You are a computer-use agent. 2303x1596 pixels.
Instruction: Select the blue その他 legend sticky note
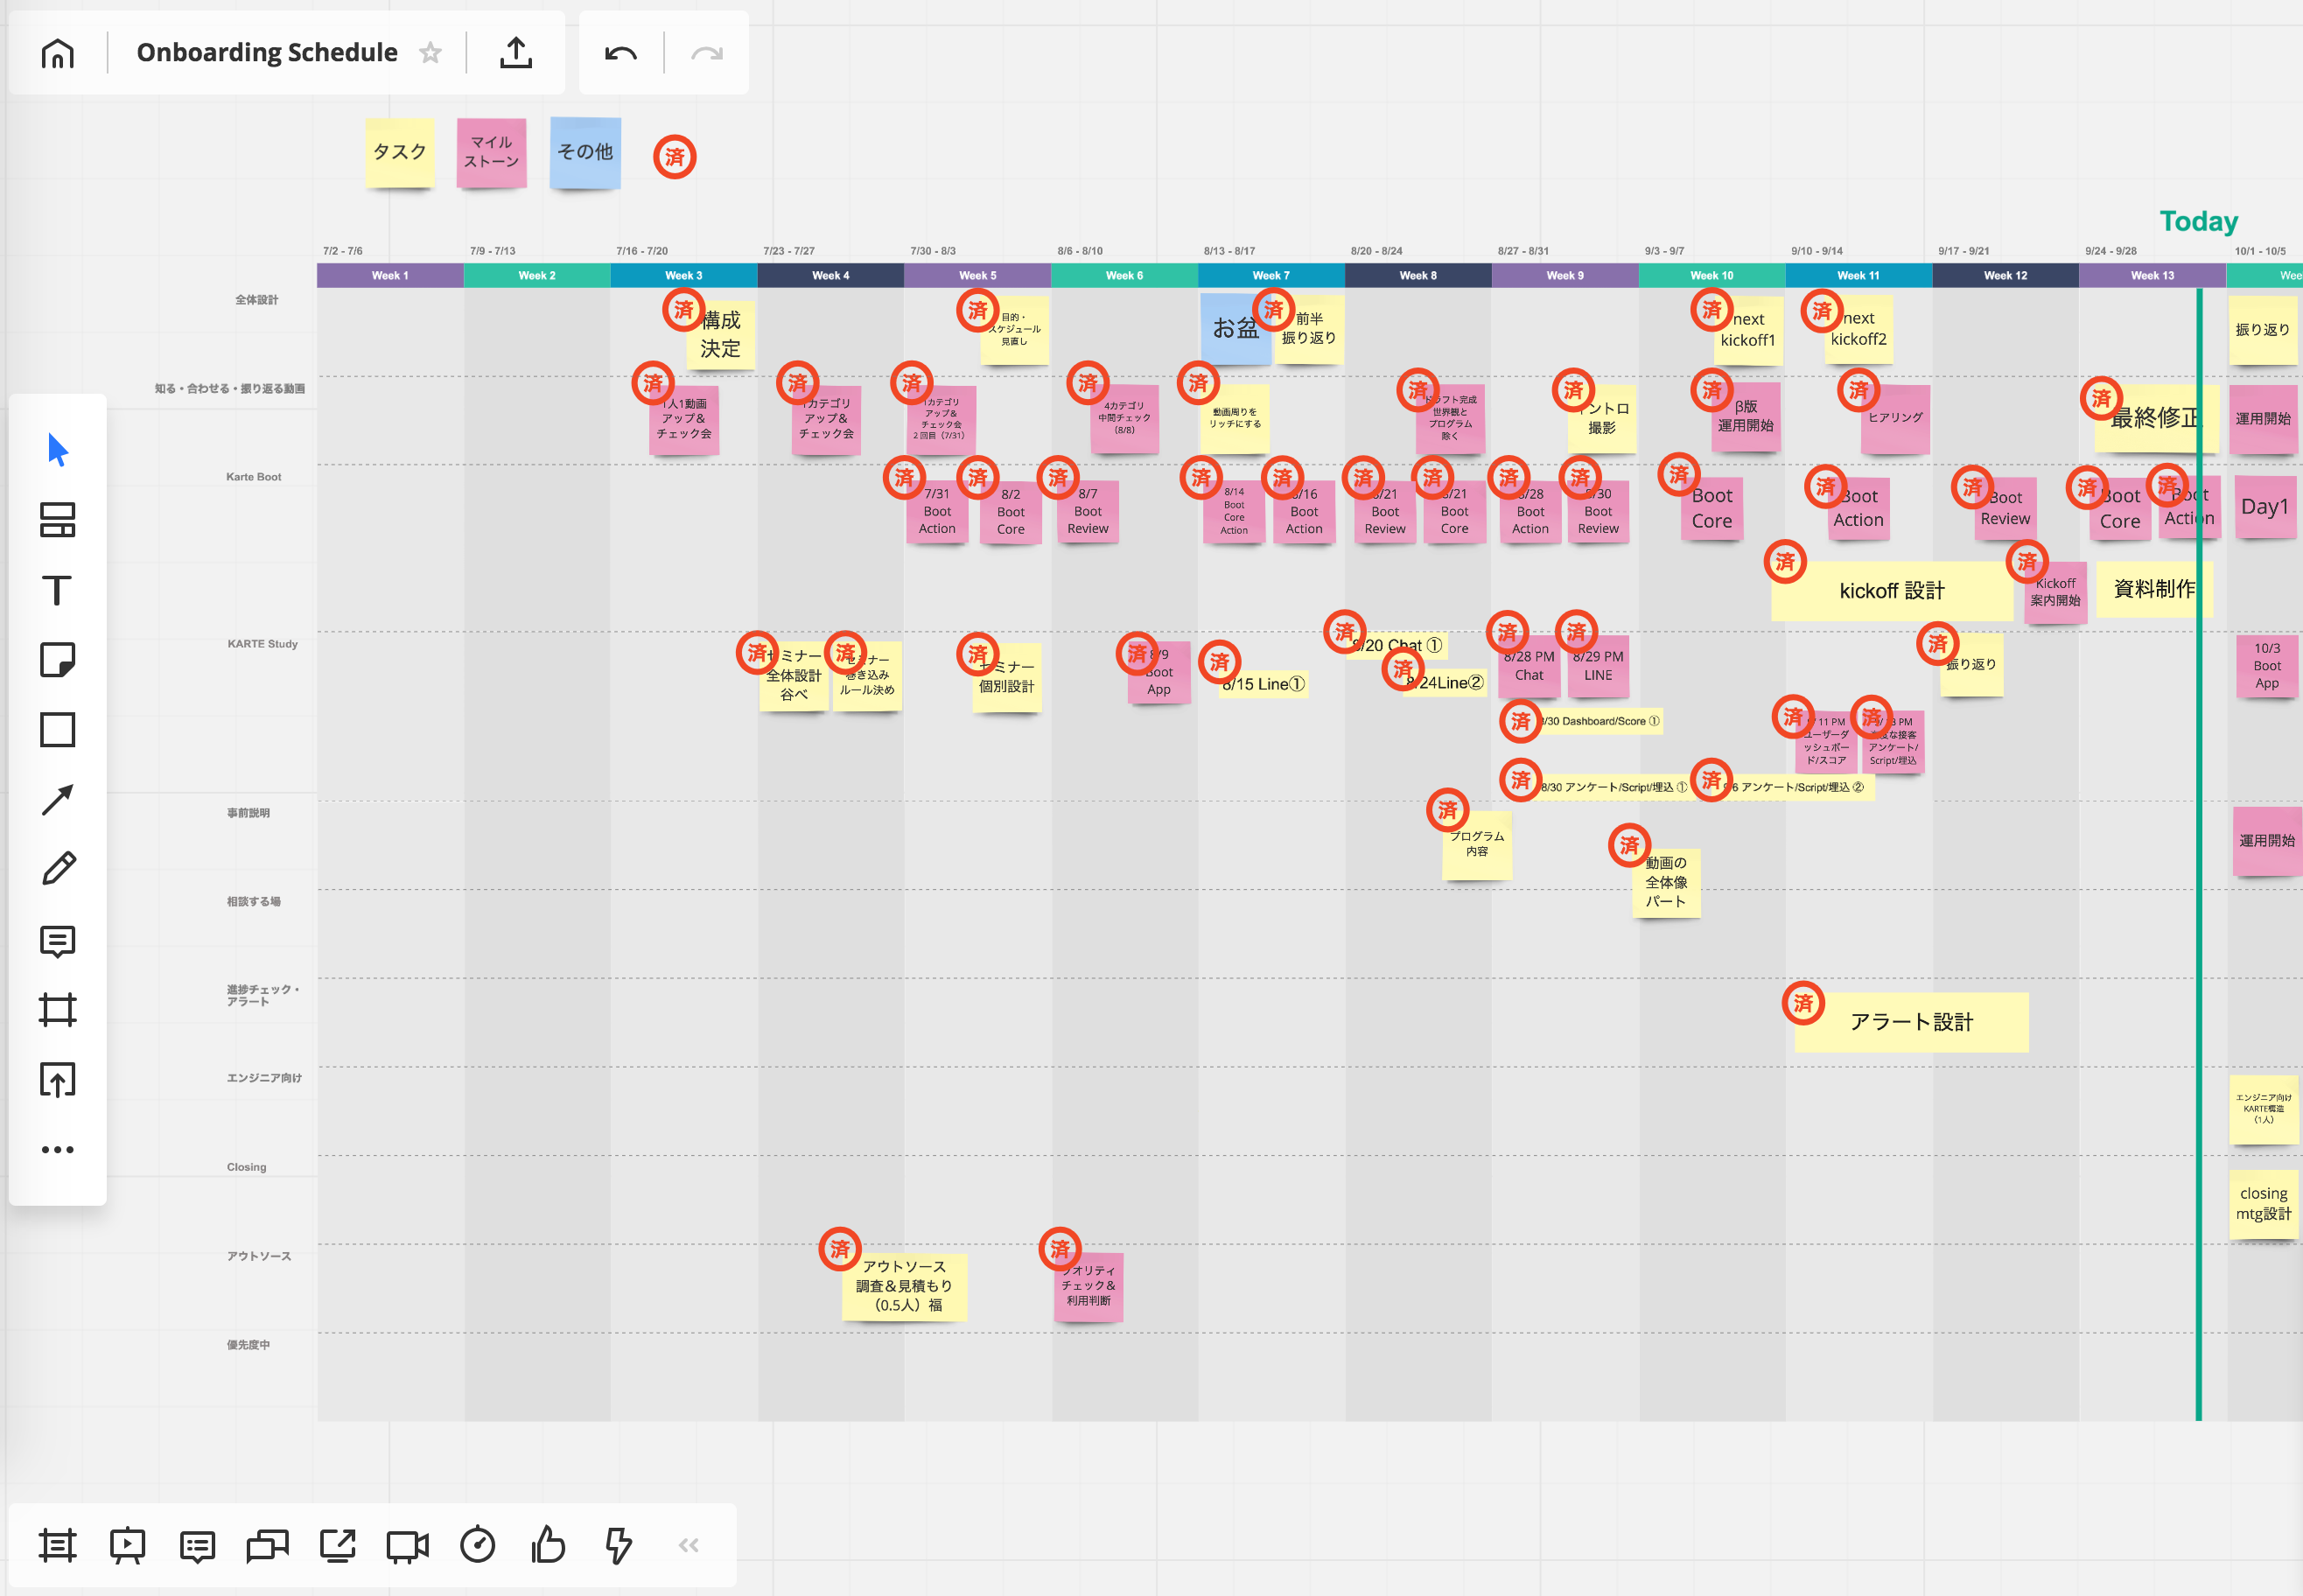point(585,152)
